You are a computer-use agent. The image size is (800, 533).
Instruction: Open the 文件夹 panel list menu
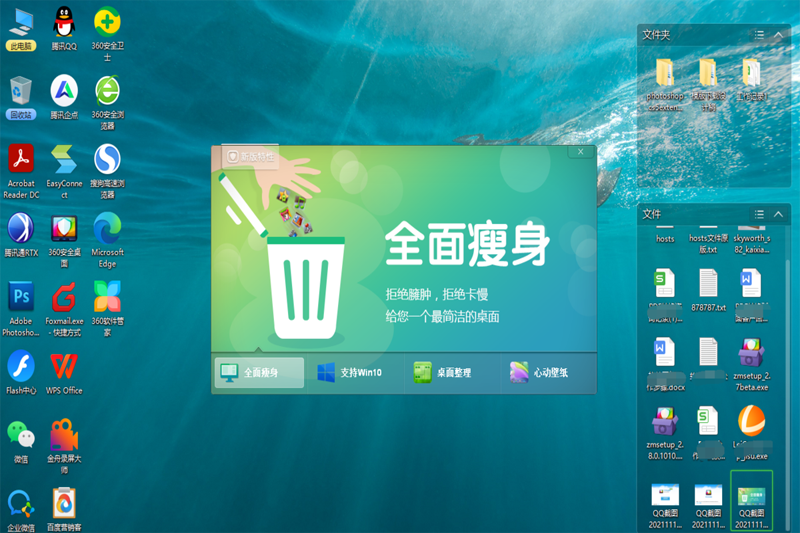click(759, 35)
